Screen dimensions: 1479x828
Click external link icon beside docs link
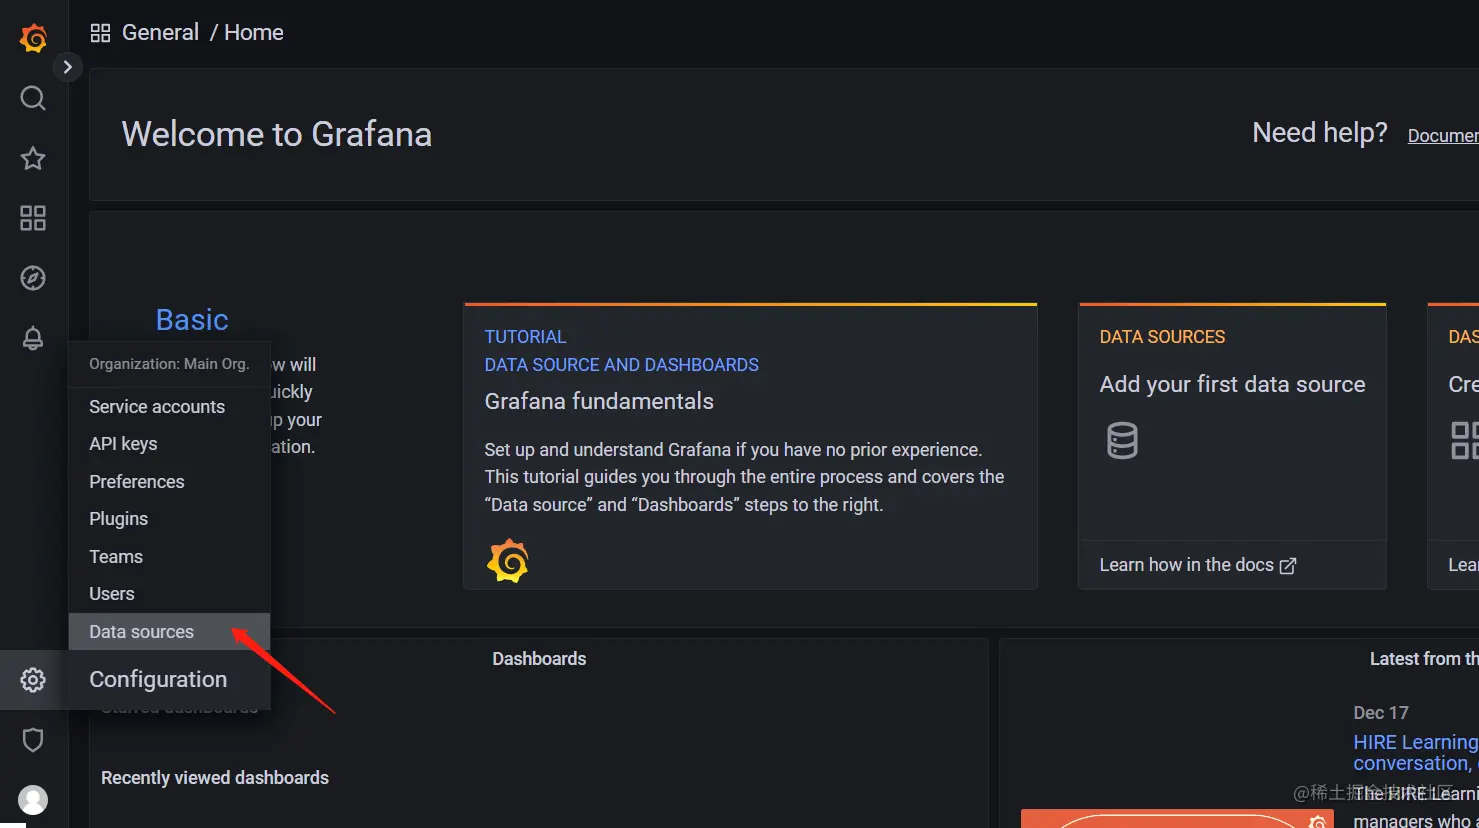(x=1288, y=566)
